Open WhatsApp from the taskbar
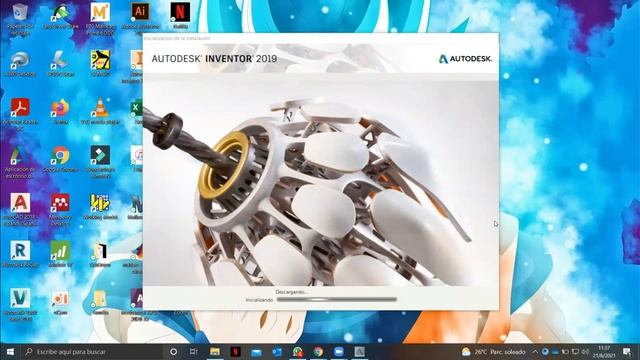 tap(298, 351)
